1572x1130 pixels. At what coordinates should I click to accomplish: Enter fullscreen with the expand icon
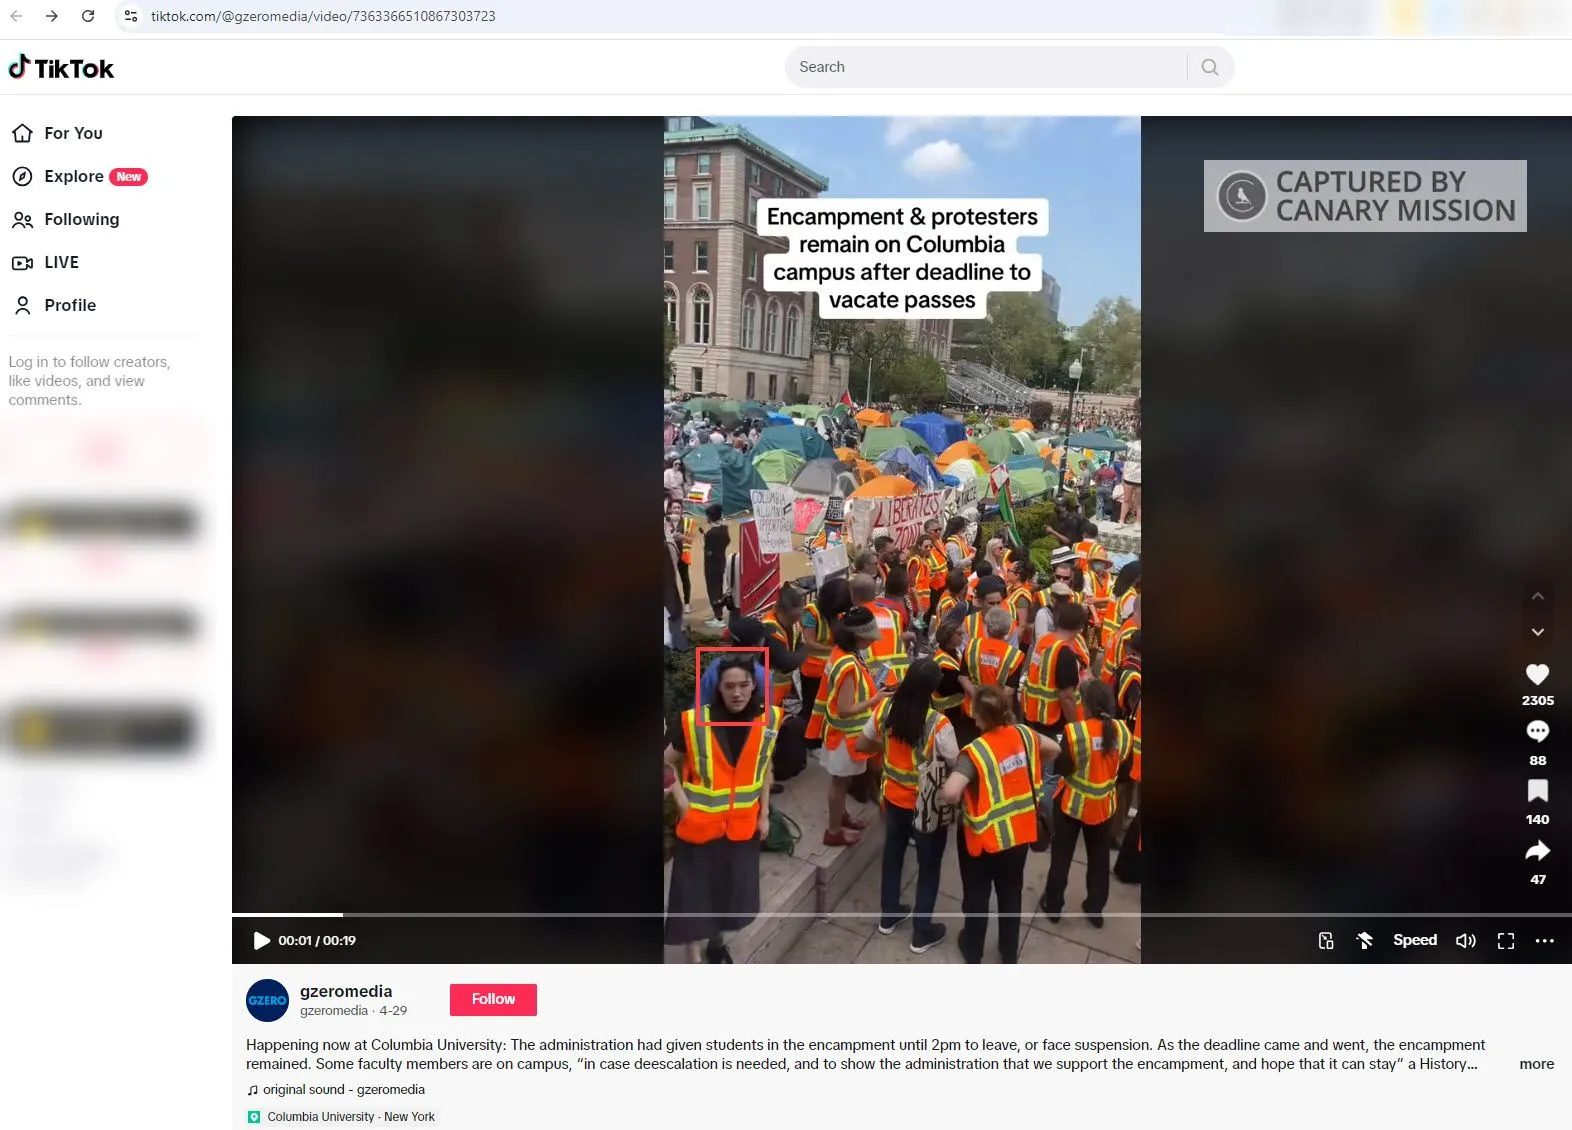[1505, 941]
